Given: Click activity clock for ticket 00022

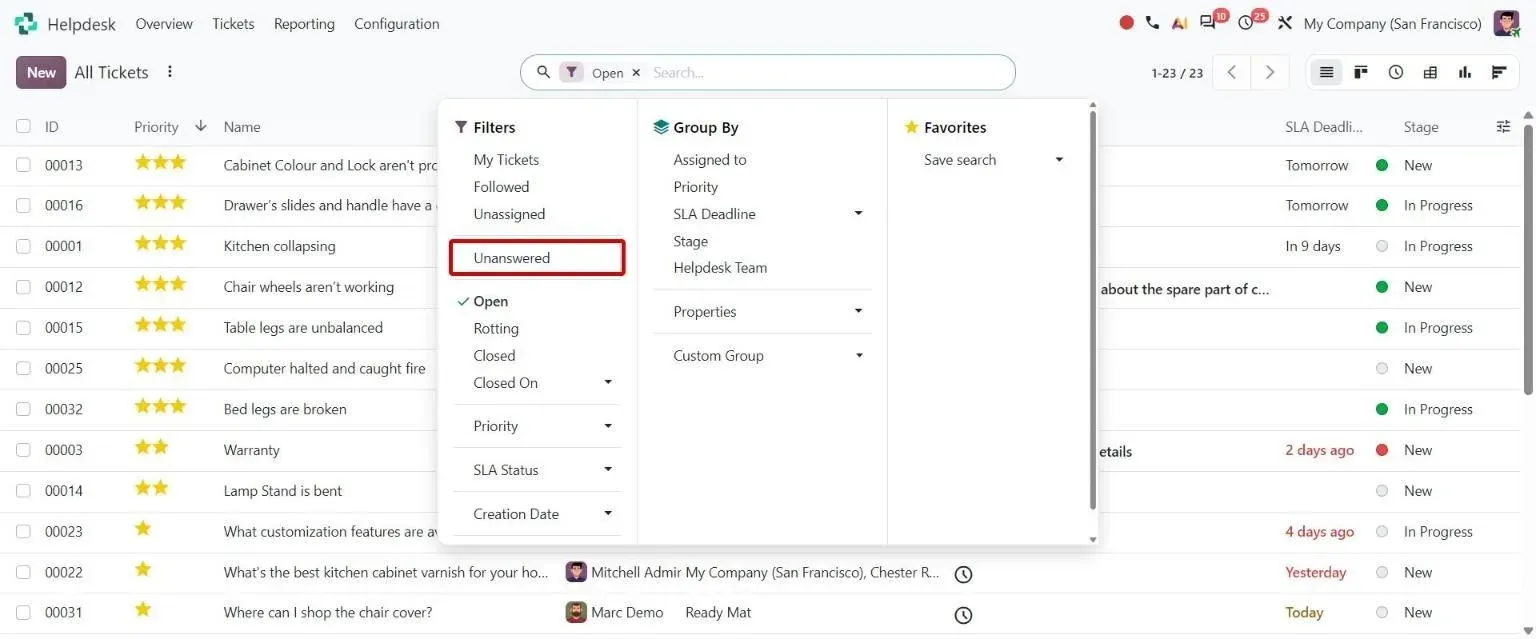Looking at the screenshot, I should tap(963, 574).
